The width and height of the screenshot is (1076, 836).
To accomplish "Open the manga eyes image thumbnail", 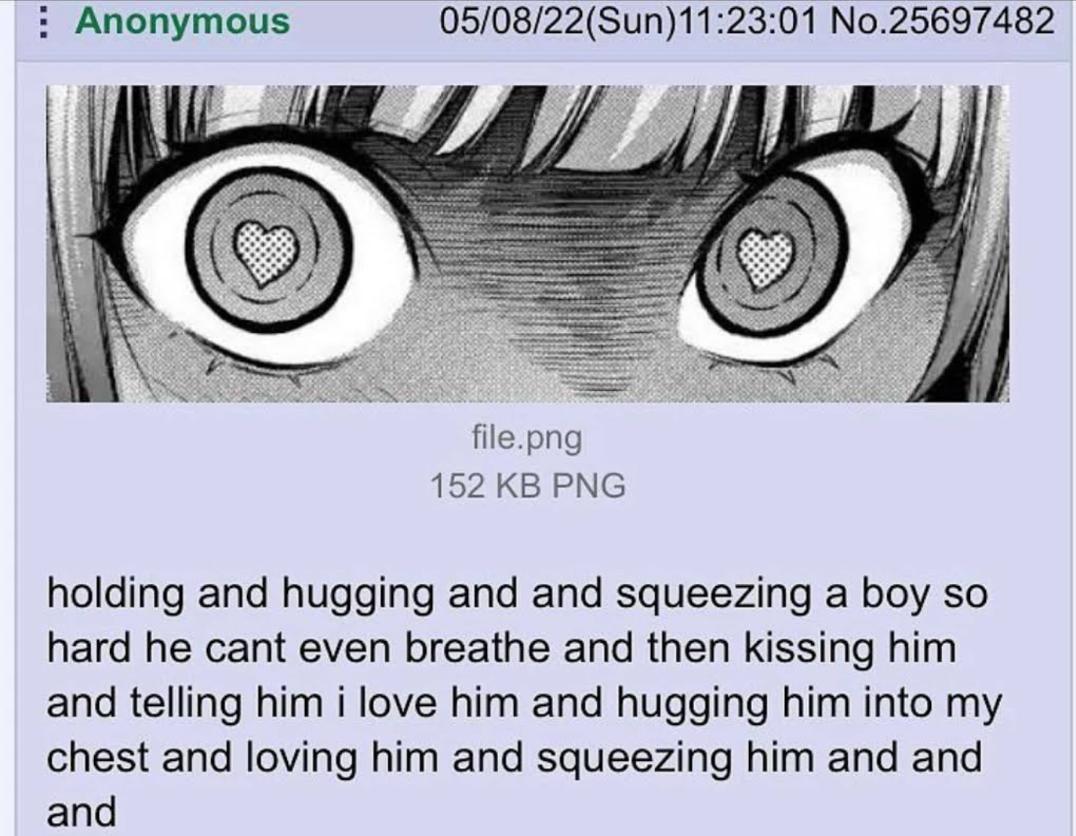I will 527,243.
